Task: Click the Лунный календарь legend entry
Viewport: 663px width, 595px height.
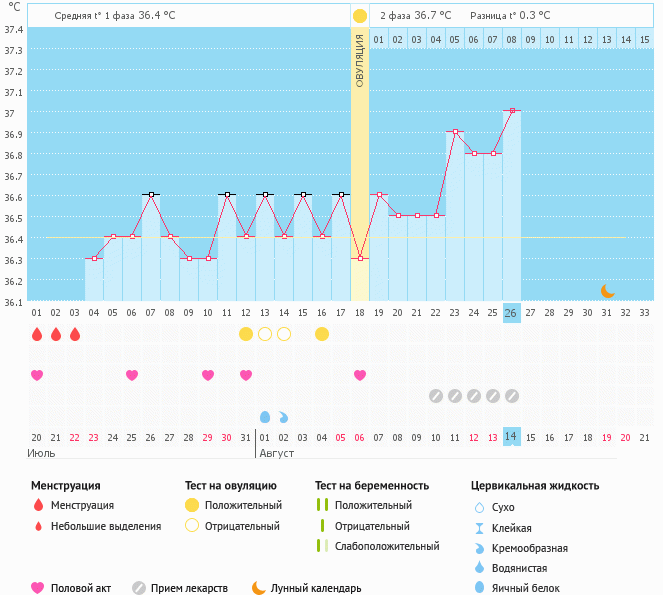Action: click(x=305, y=588)
